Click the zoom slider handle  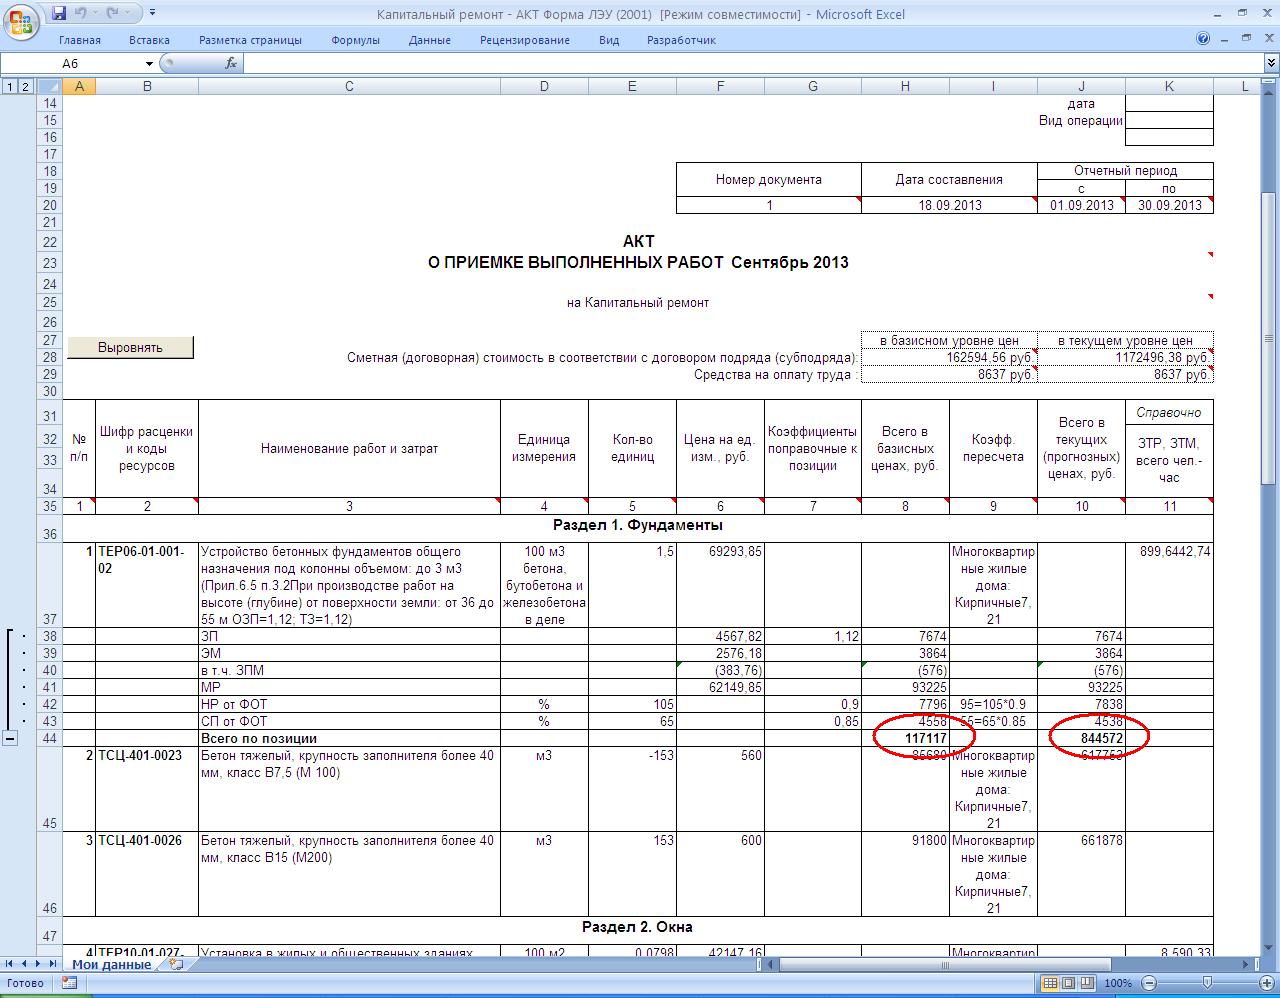click(1207, 983)
